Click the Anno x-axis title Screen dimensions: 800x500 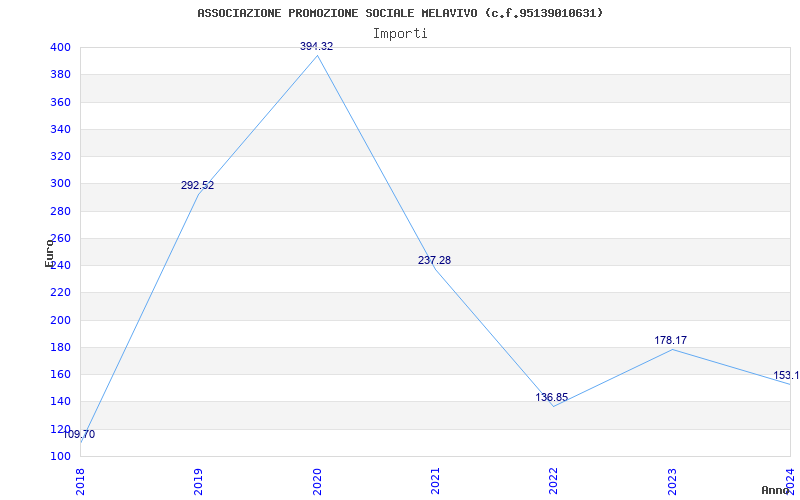coord(776,490)
